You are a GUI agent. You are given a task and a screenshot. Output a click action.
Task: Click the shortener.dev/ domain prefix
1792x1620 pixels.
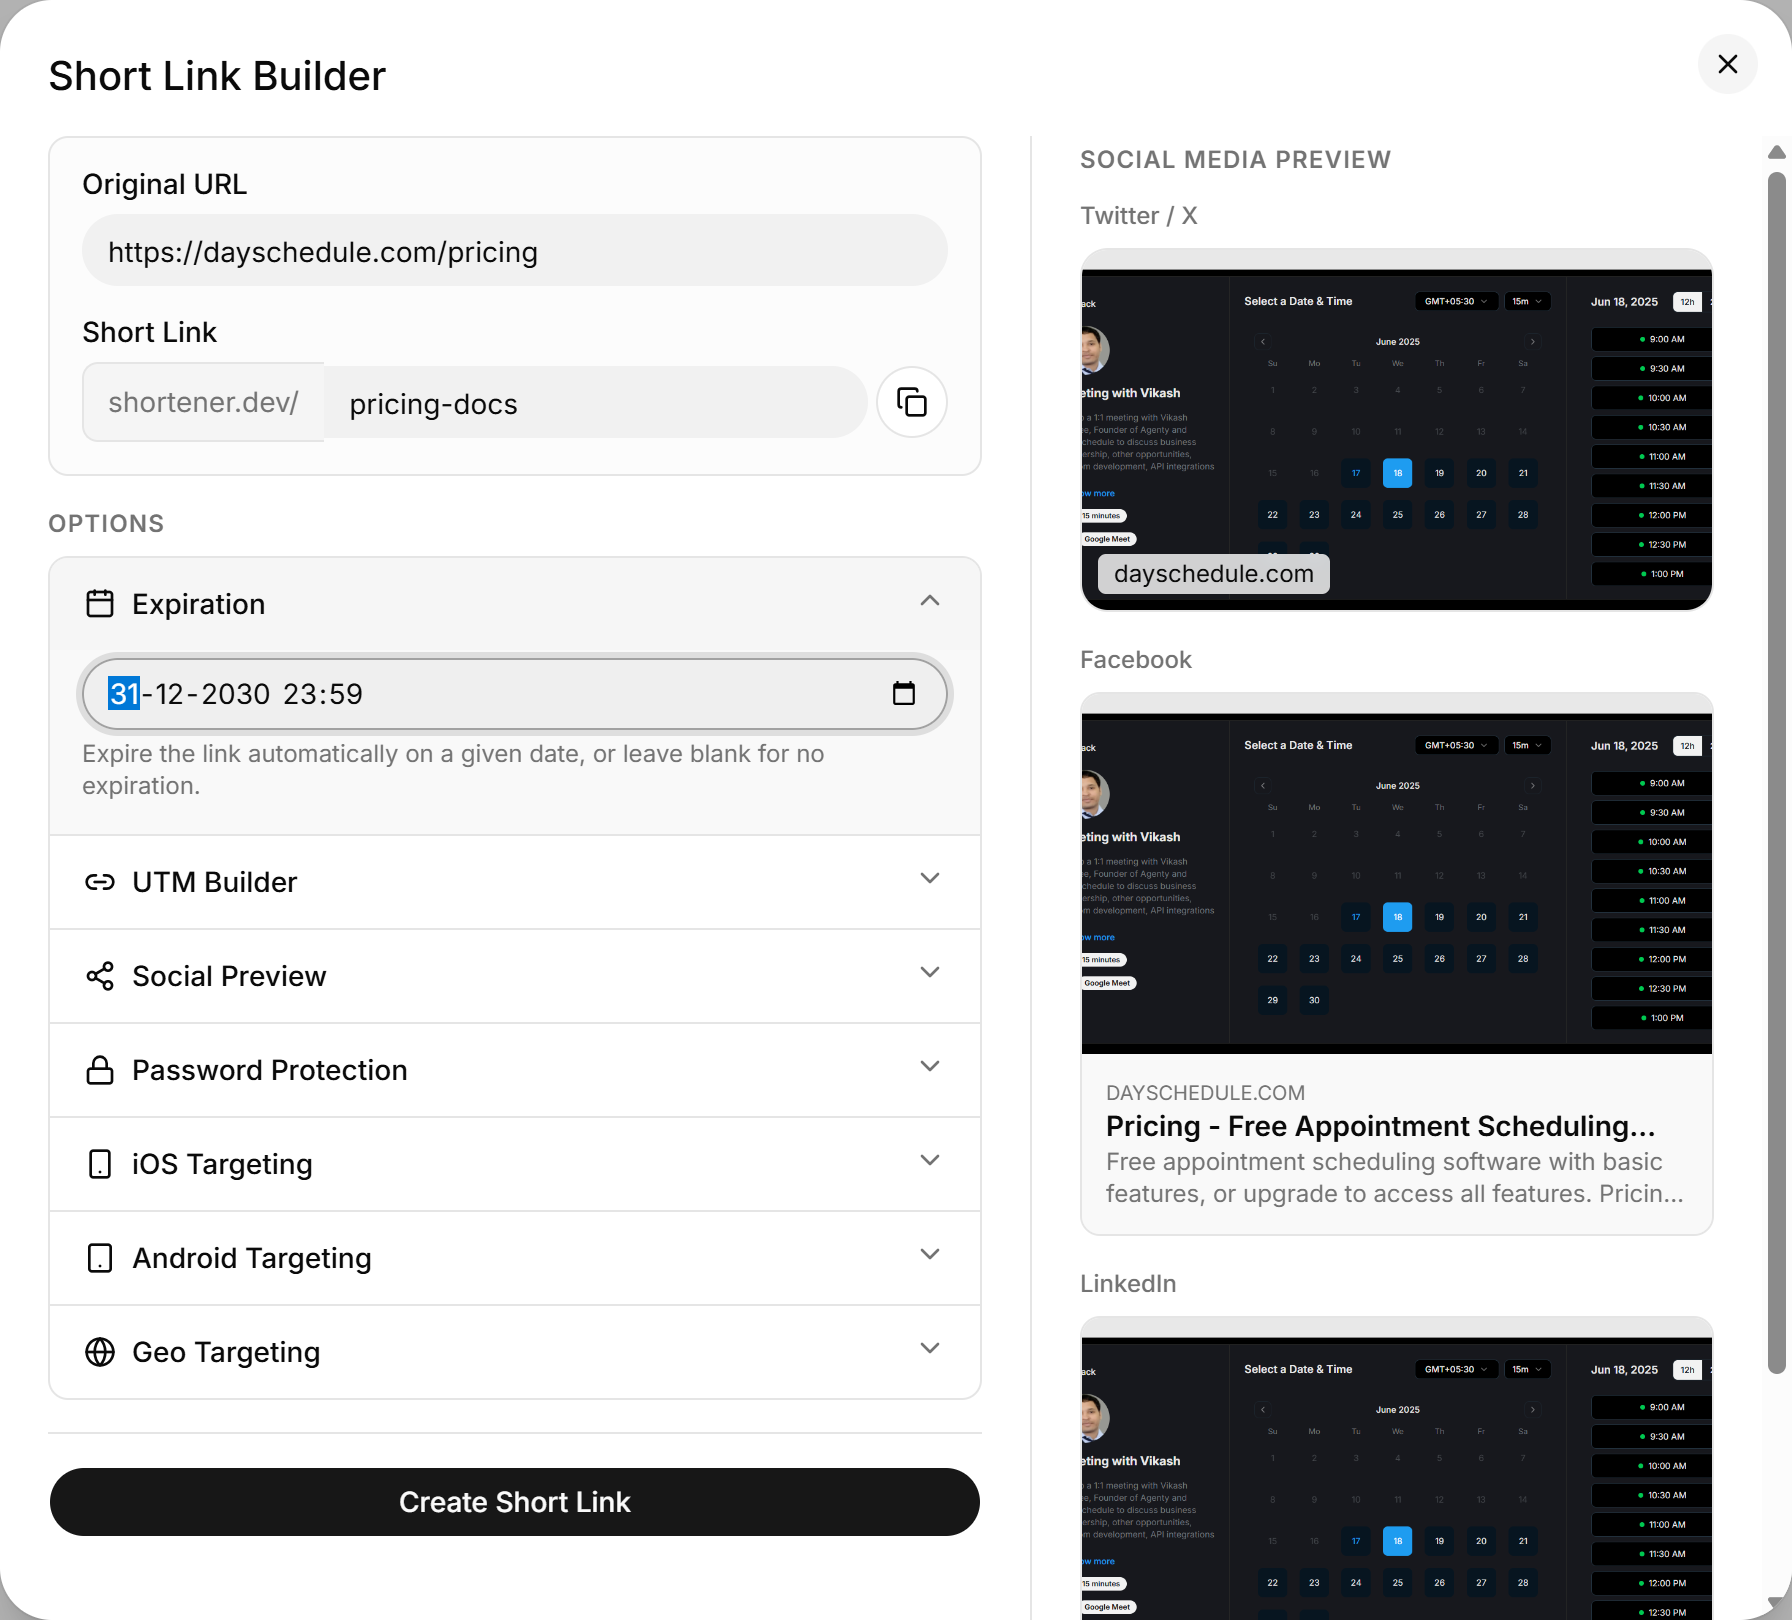(203, 402)
